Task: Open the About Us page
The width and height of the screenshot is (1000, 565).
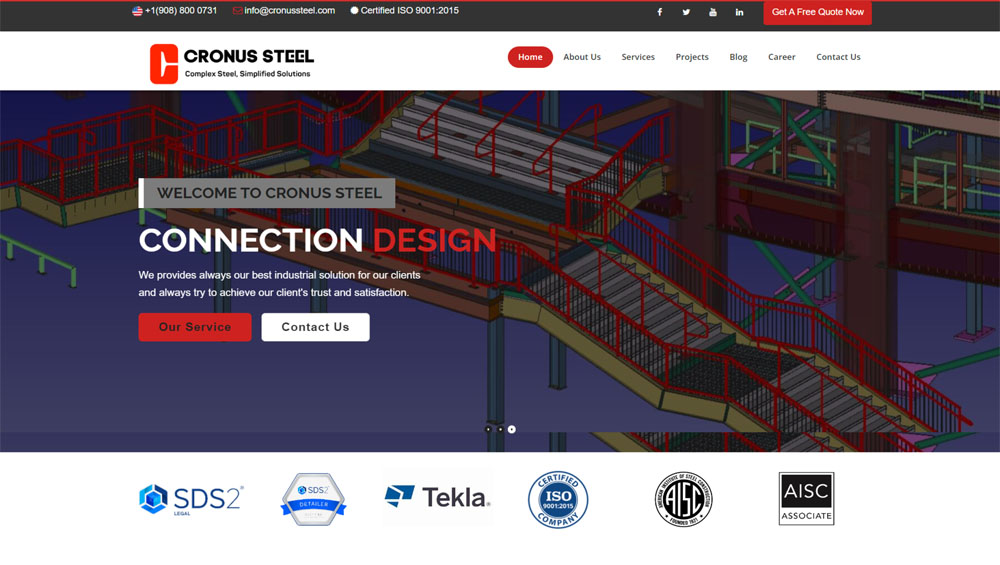Action: (x=582, y=57)
